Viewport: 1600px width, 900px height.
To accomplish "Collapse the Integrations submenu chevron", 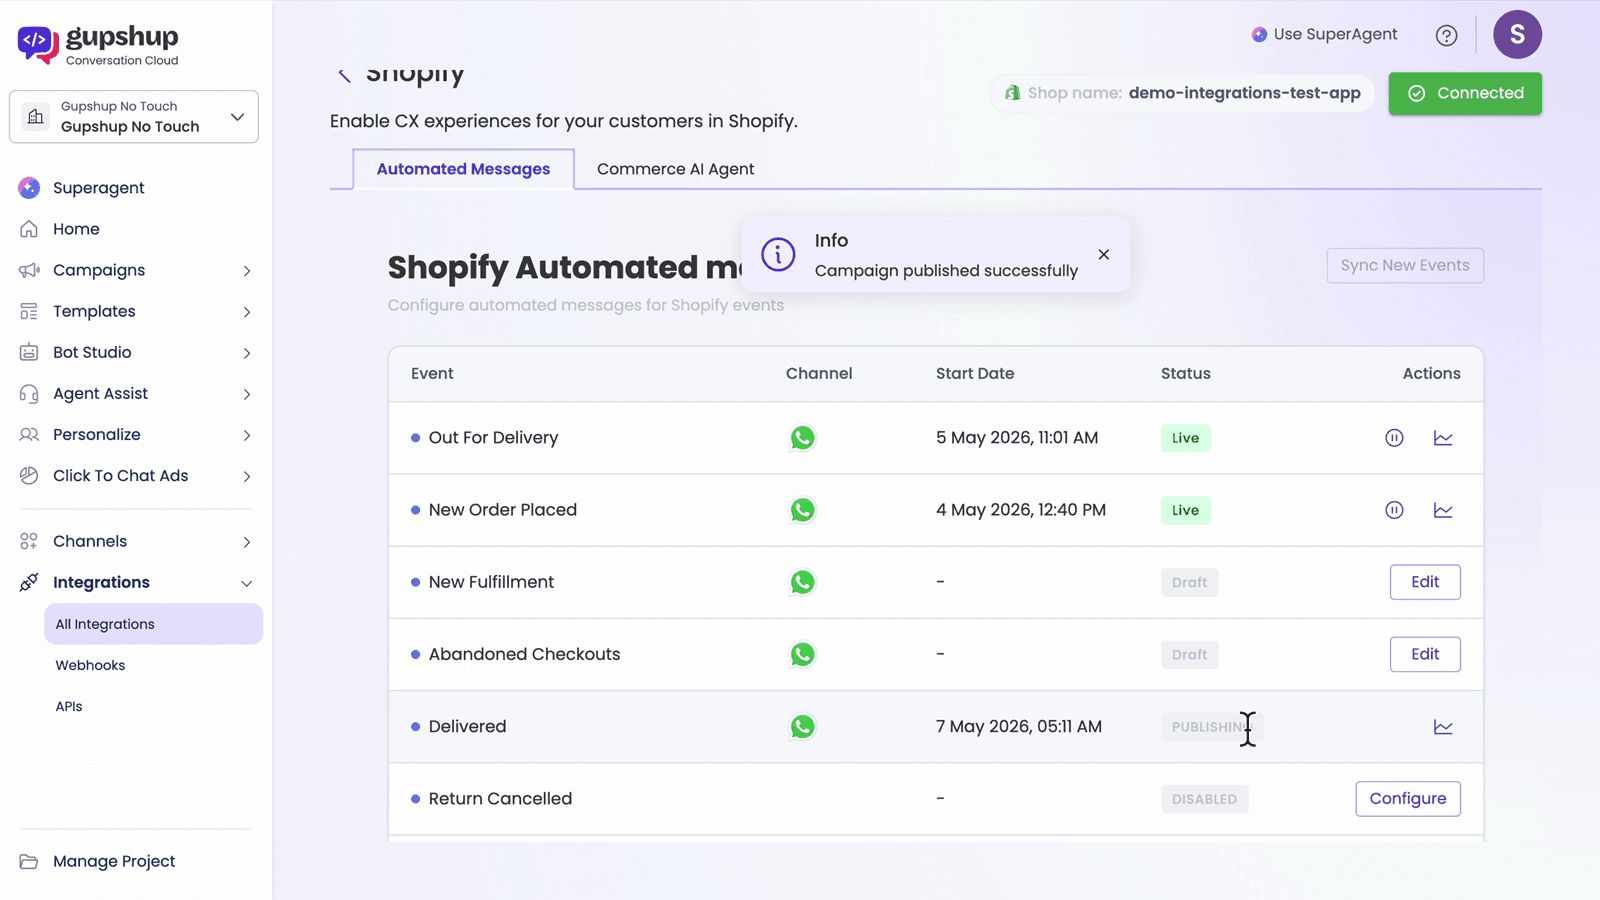I will [247, 583].
